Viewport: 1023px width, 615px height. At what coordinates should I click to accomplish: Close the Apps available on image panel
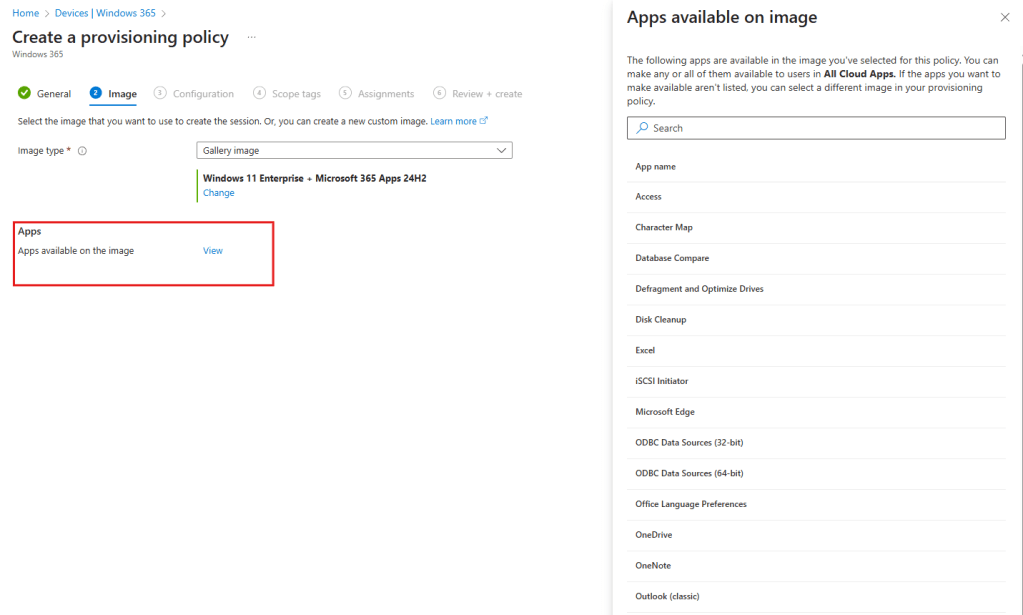point(1005,17)
